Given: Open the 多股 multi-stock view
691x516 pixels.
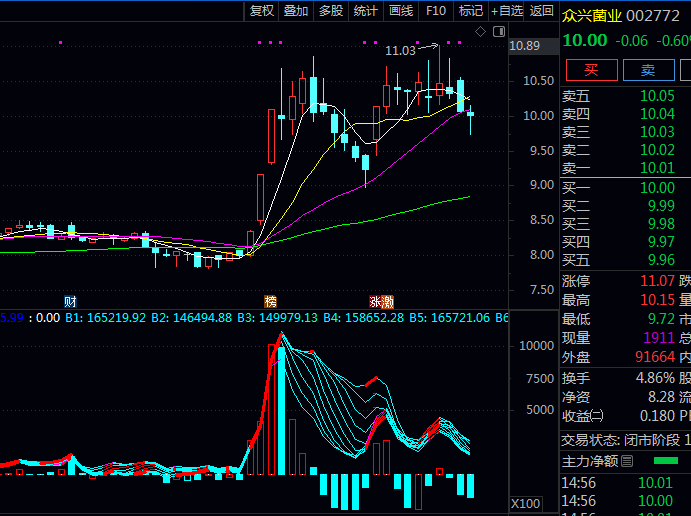Looking at the screenshot, I should point(331,11).
